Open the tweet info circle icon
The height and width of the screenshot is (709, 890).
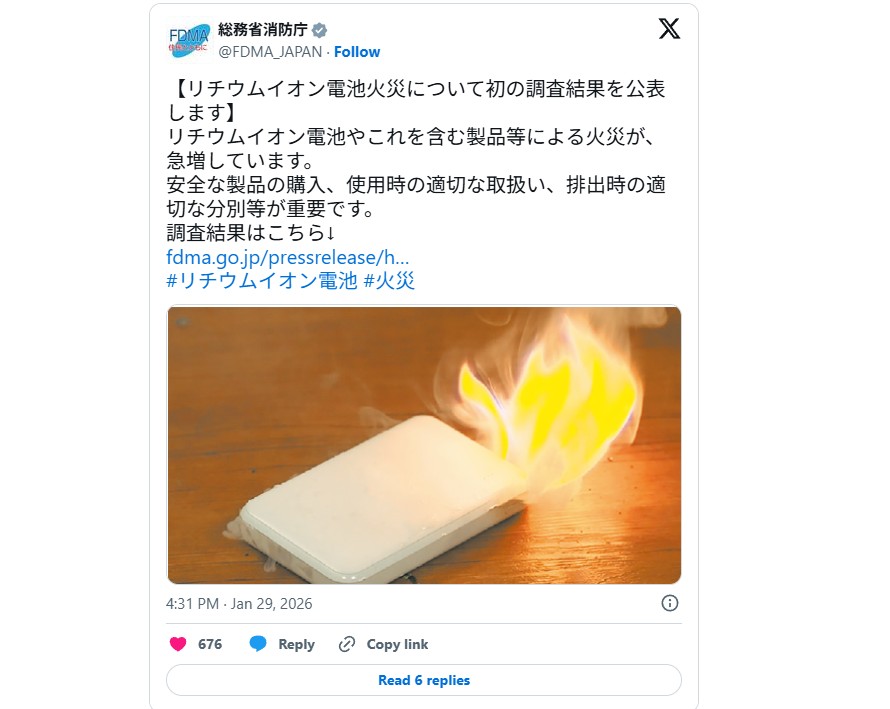point(670,603)
